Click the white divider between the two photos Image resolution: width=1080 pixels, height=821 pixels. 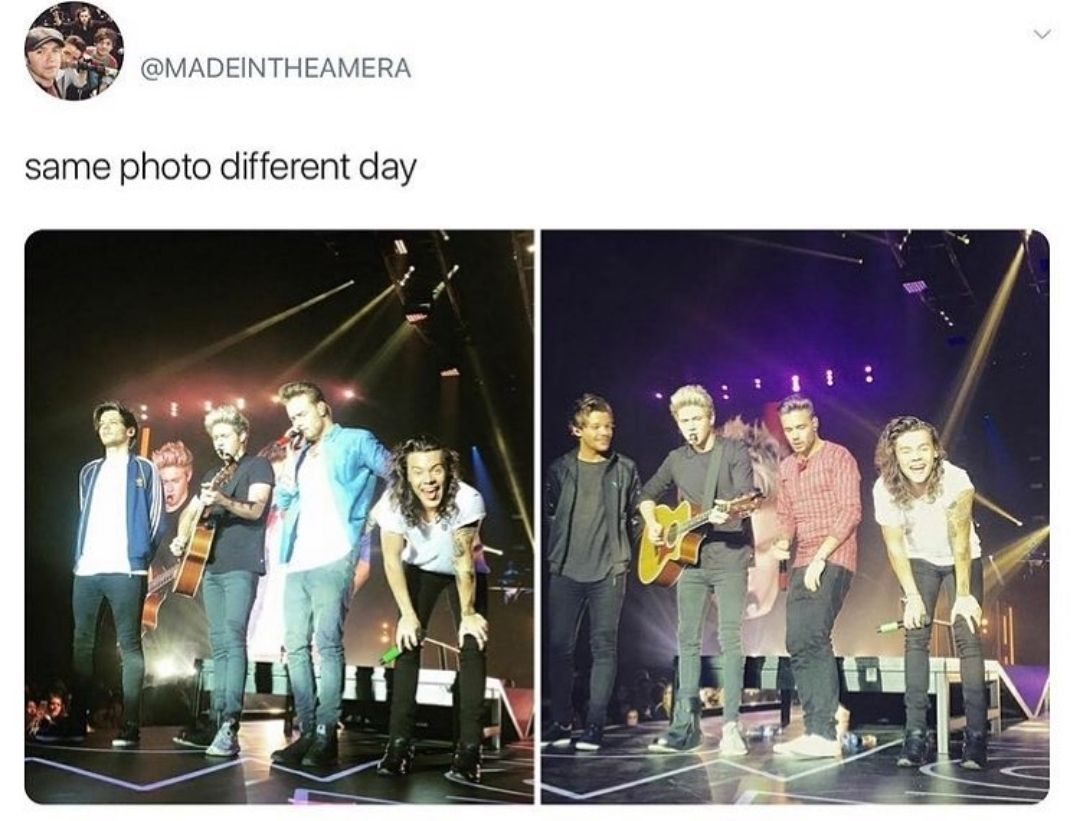coord(537,517)
